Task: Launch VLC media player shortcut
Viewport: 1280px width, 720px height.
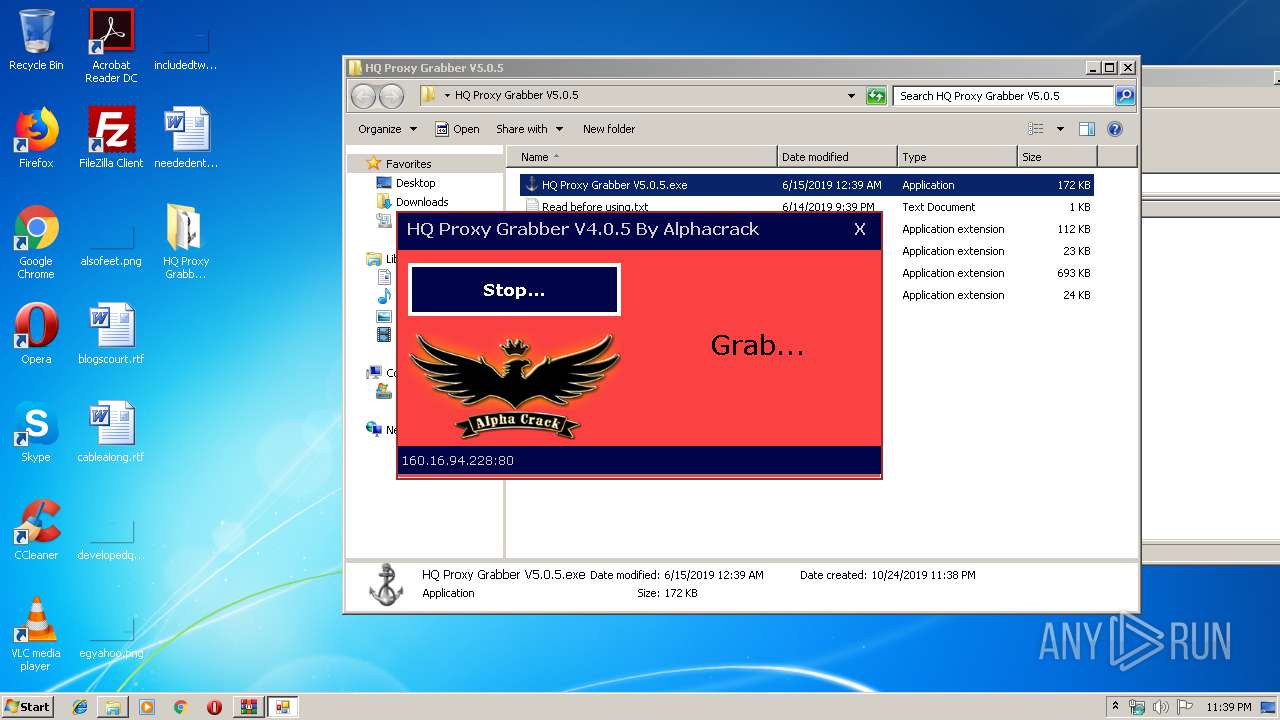Action: pos(36,634)
